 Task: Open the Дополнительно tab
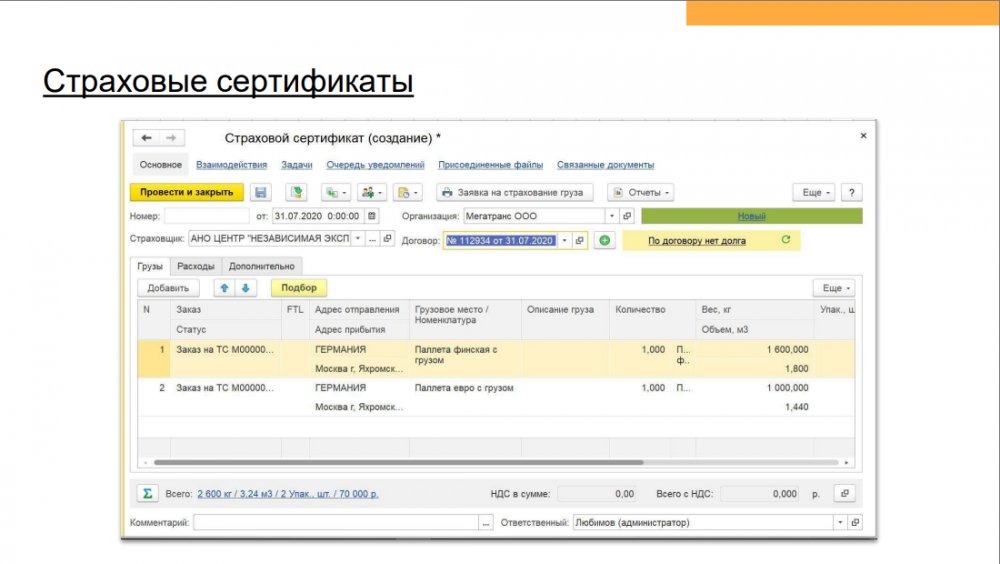pyautogui.click(x=262, y=266)
